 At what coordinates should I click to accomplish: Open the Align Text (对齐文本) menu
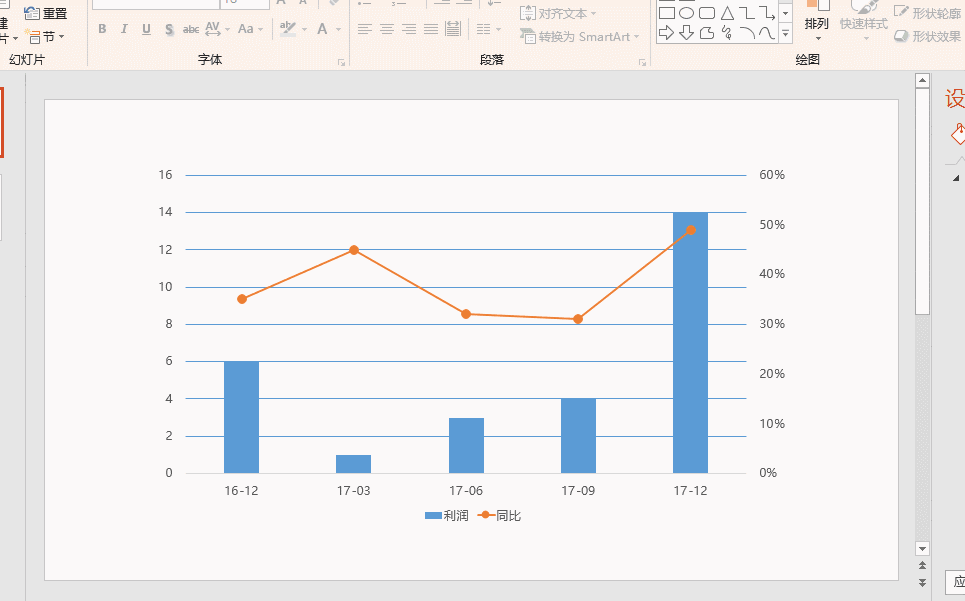point(558,13)
